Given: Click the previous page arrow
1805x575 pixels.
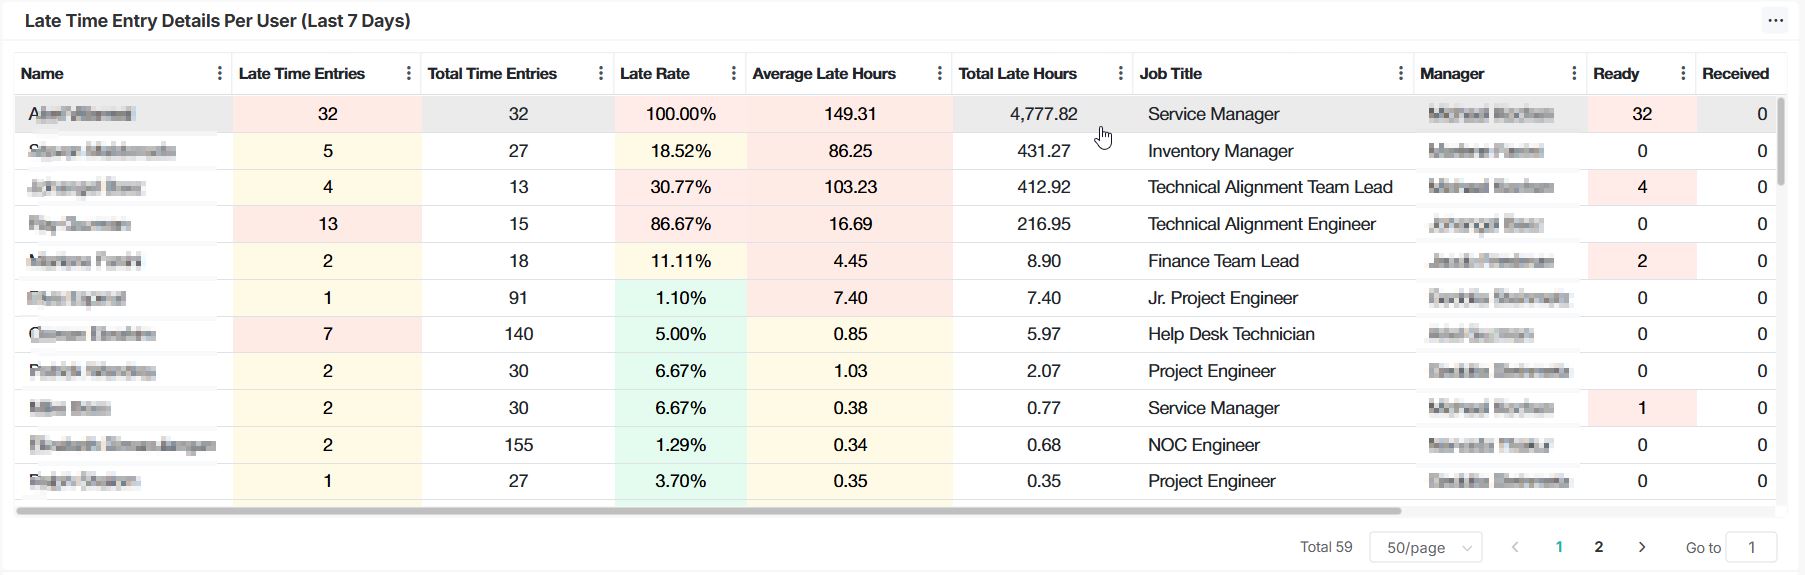Looking at the screenshot, I should pyautogui.click(x=1515, y=547).
